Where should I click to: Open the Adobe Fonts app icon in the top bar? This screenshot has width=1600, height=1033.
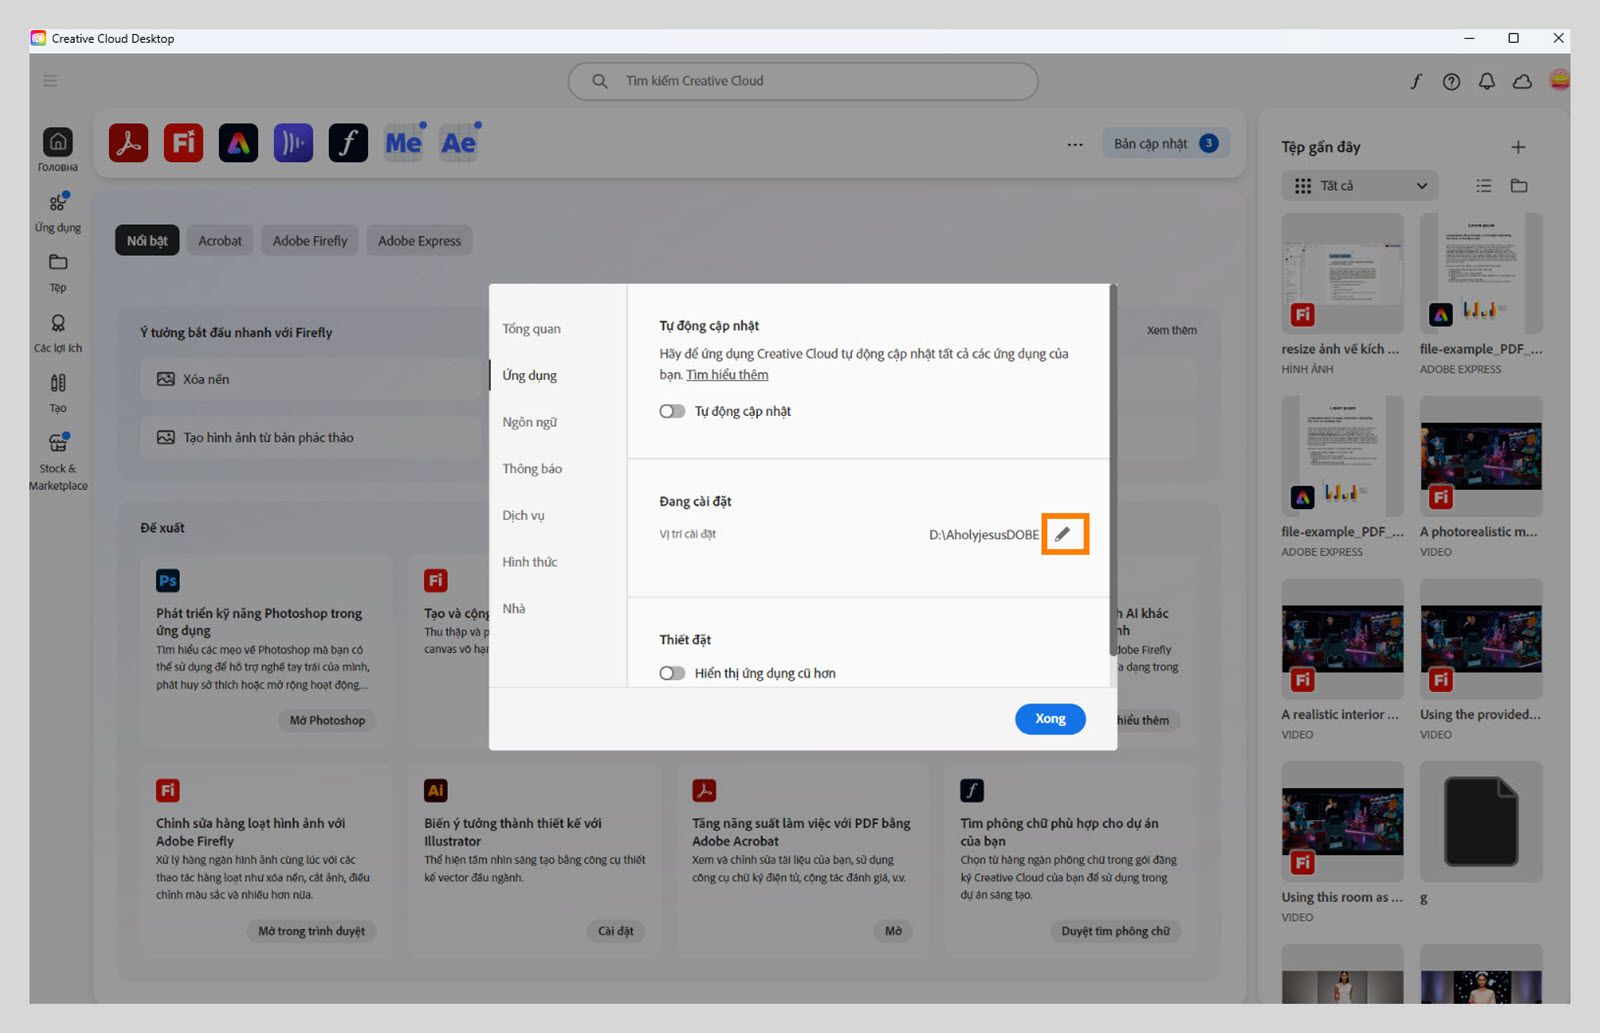click(x=348, y=143)
